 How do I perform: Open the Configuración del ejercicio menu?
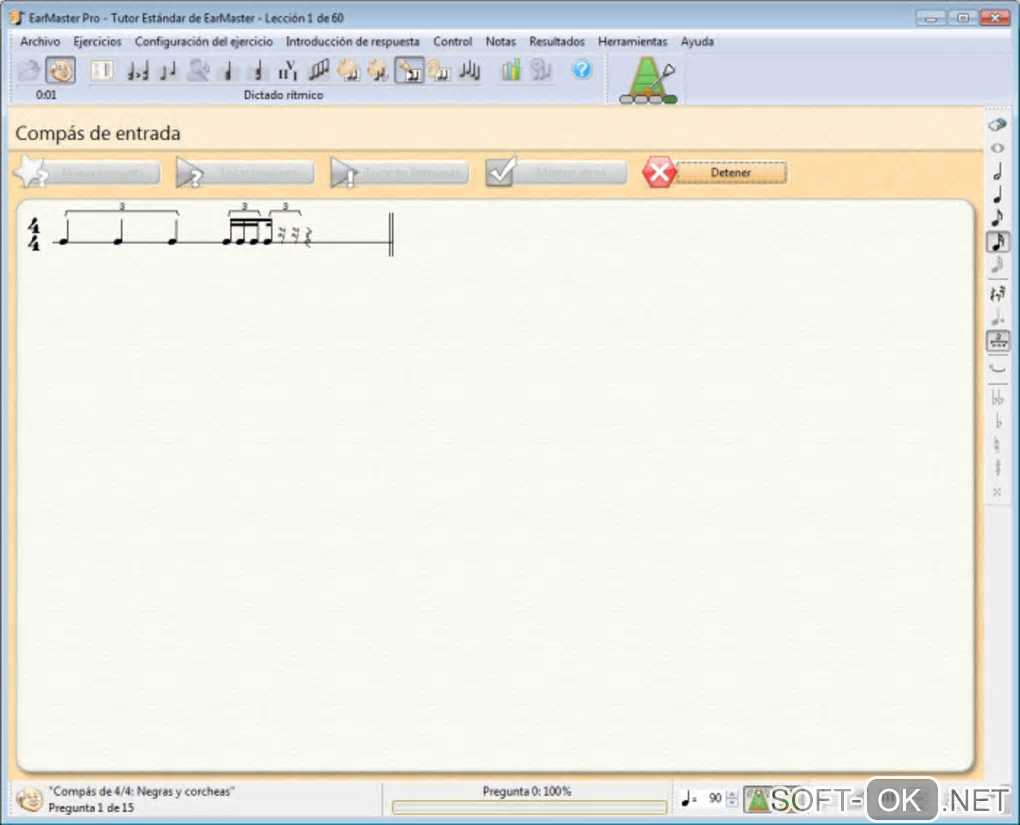coord(204,42)
